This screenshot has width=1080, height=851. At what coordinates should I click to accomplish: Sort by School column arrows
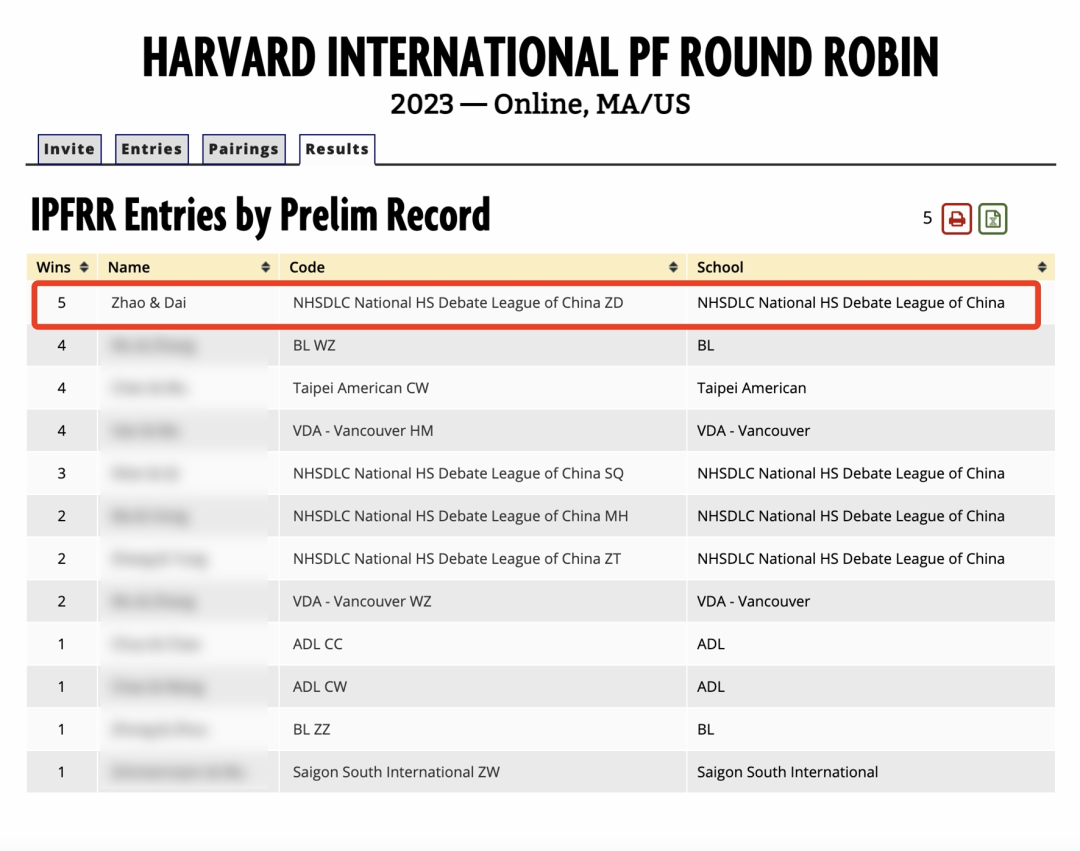click(1041, 267)
